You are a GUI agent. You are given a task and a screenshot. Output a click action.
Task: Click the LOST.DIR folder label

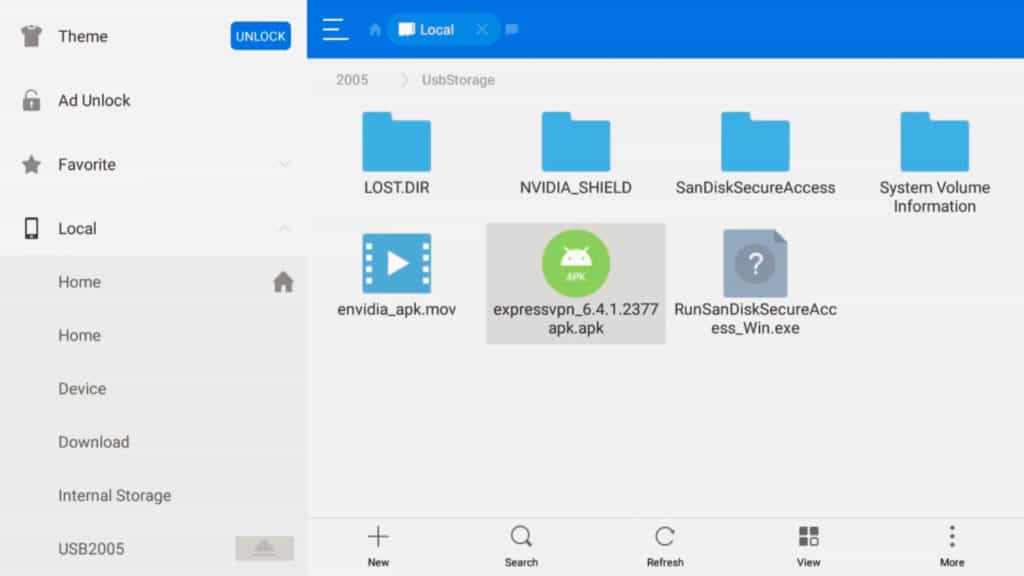pyautogui.click(x=396, y=187)
